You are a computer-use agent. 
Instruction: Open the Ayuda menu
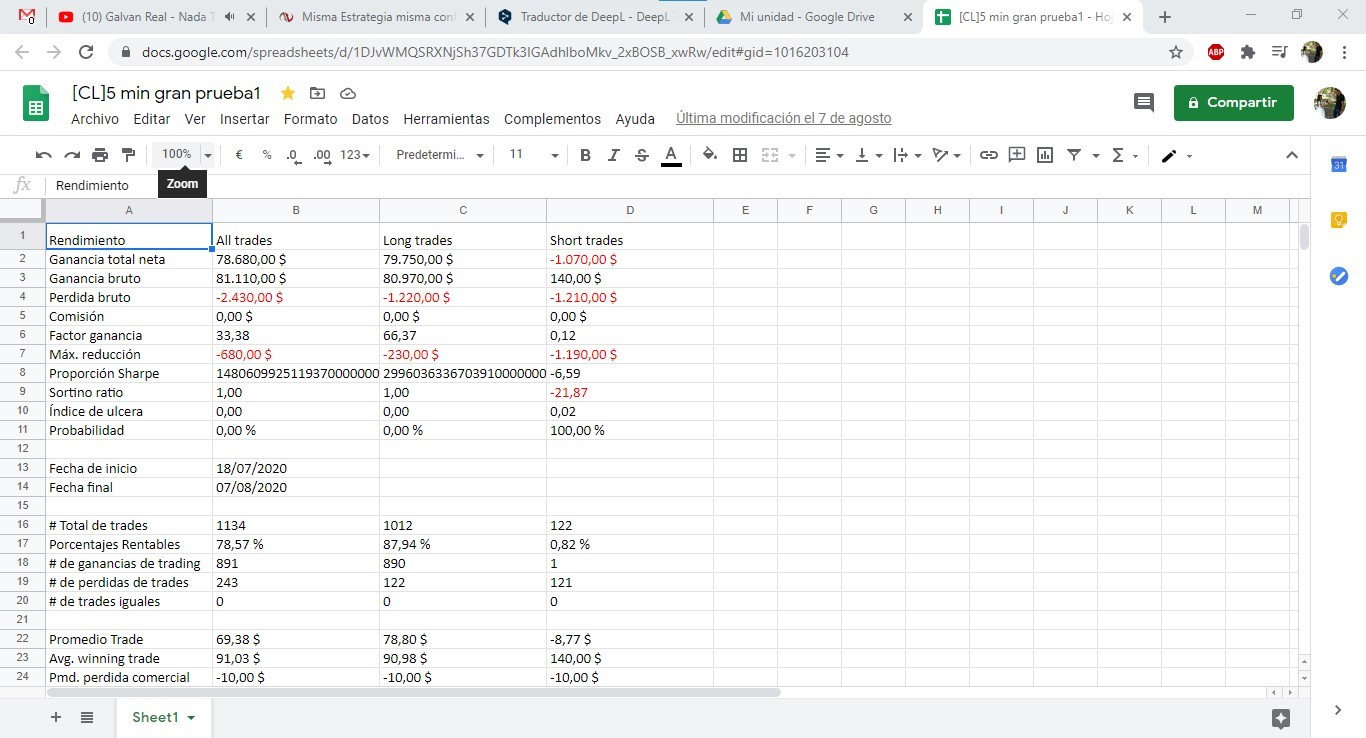pos(635,119)
